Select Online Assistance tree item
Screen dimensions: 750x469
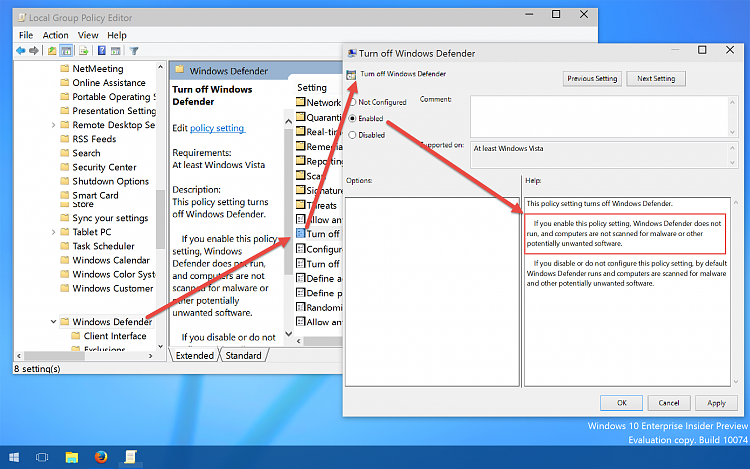(x=109, y=83)
